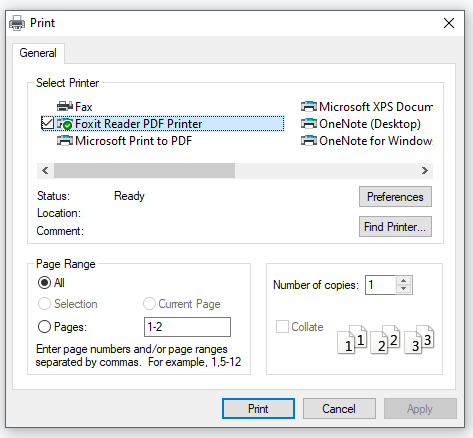Click the printer icon in title bar
Screen dimensions: 473x438
coord(17,23)
